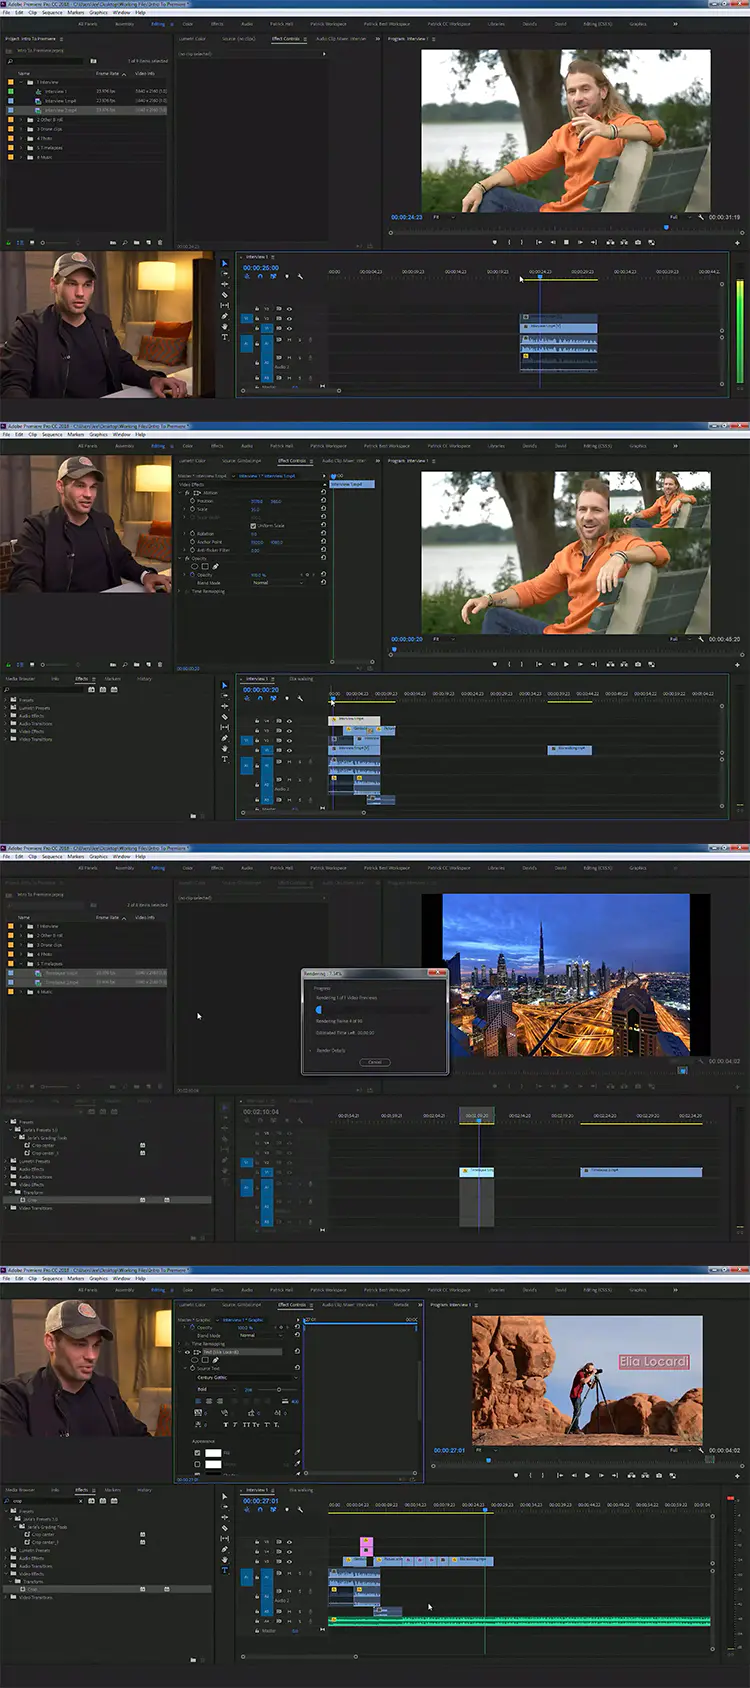750x1688 pixels.
Task: Toggle Fill checkbox in Elia Locardi window
Action: click(x=197, y=1452)
